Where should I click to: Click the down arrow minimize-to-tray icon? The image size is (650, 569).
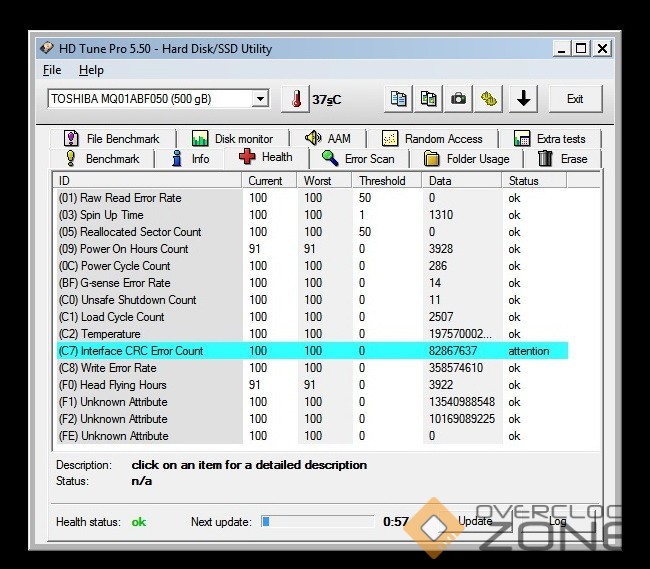coord(524,99)
